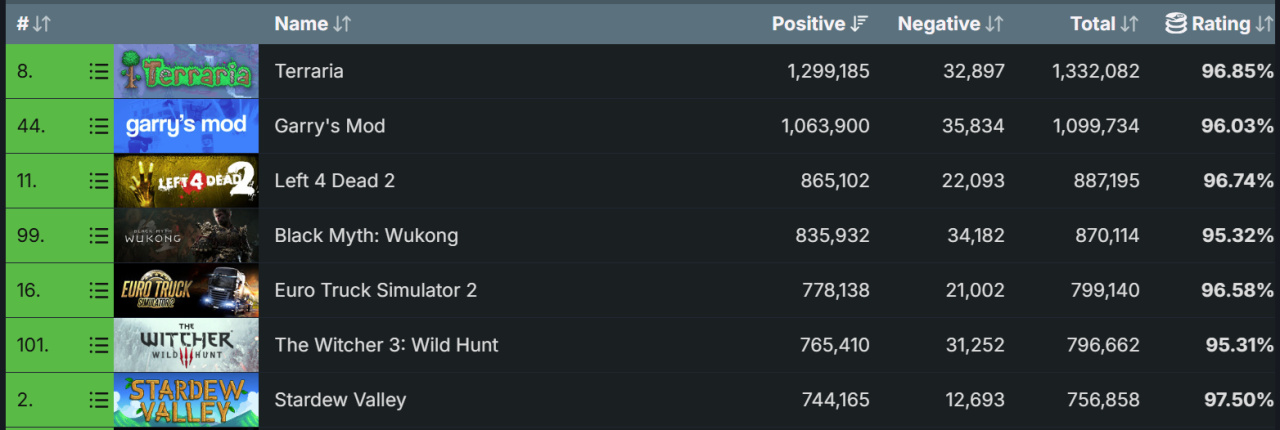Viewport: 1280px width, 430px height.
Task: Open the list icon next to The Witcher 3
Action: click(x=98, y=345)
